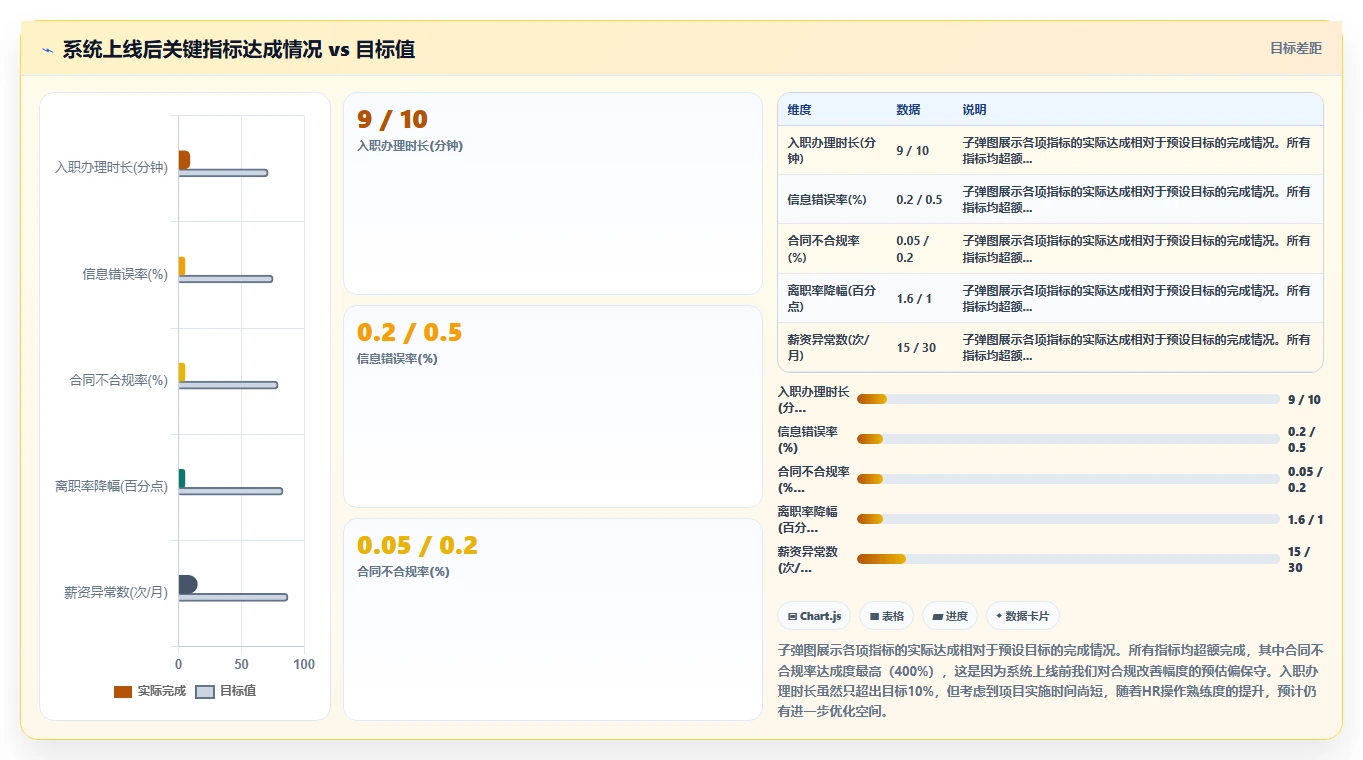Click the 目标差距 label in the header
The height and width of the screenshot is (760, 1363).
point(1295,48)
